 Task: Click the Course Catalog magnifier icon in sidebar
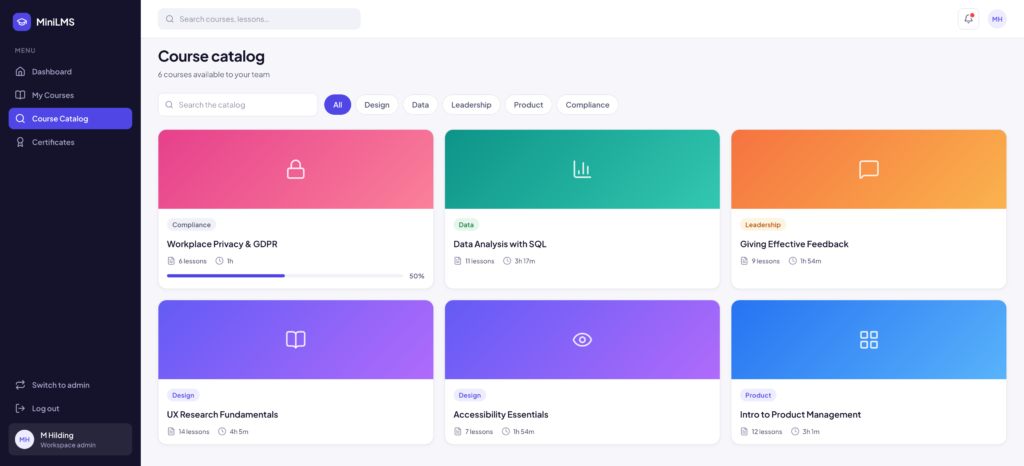pyautogui.click(x=20, y=119)
